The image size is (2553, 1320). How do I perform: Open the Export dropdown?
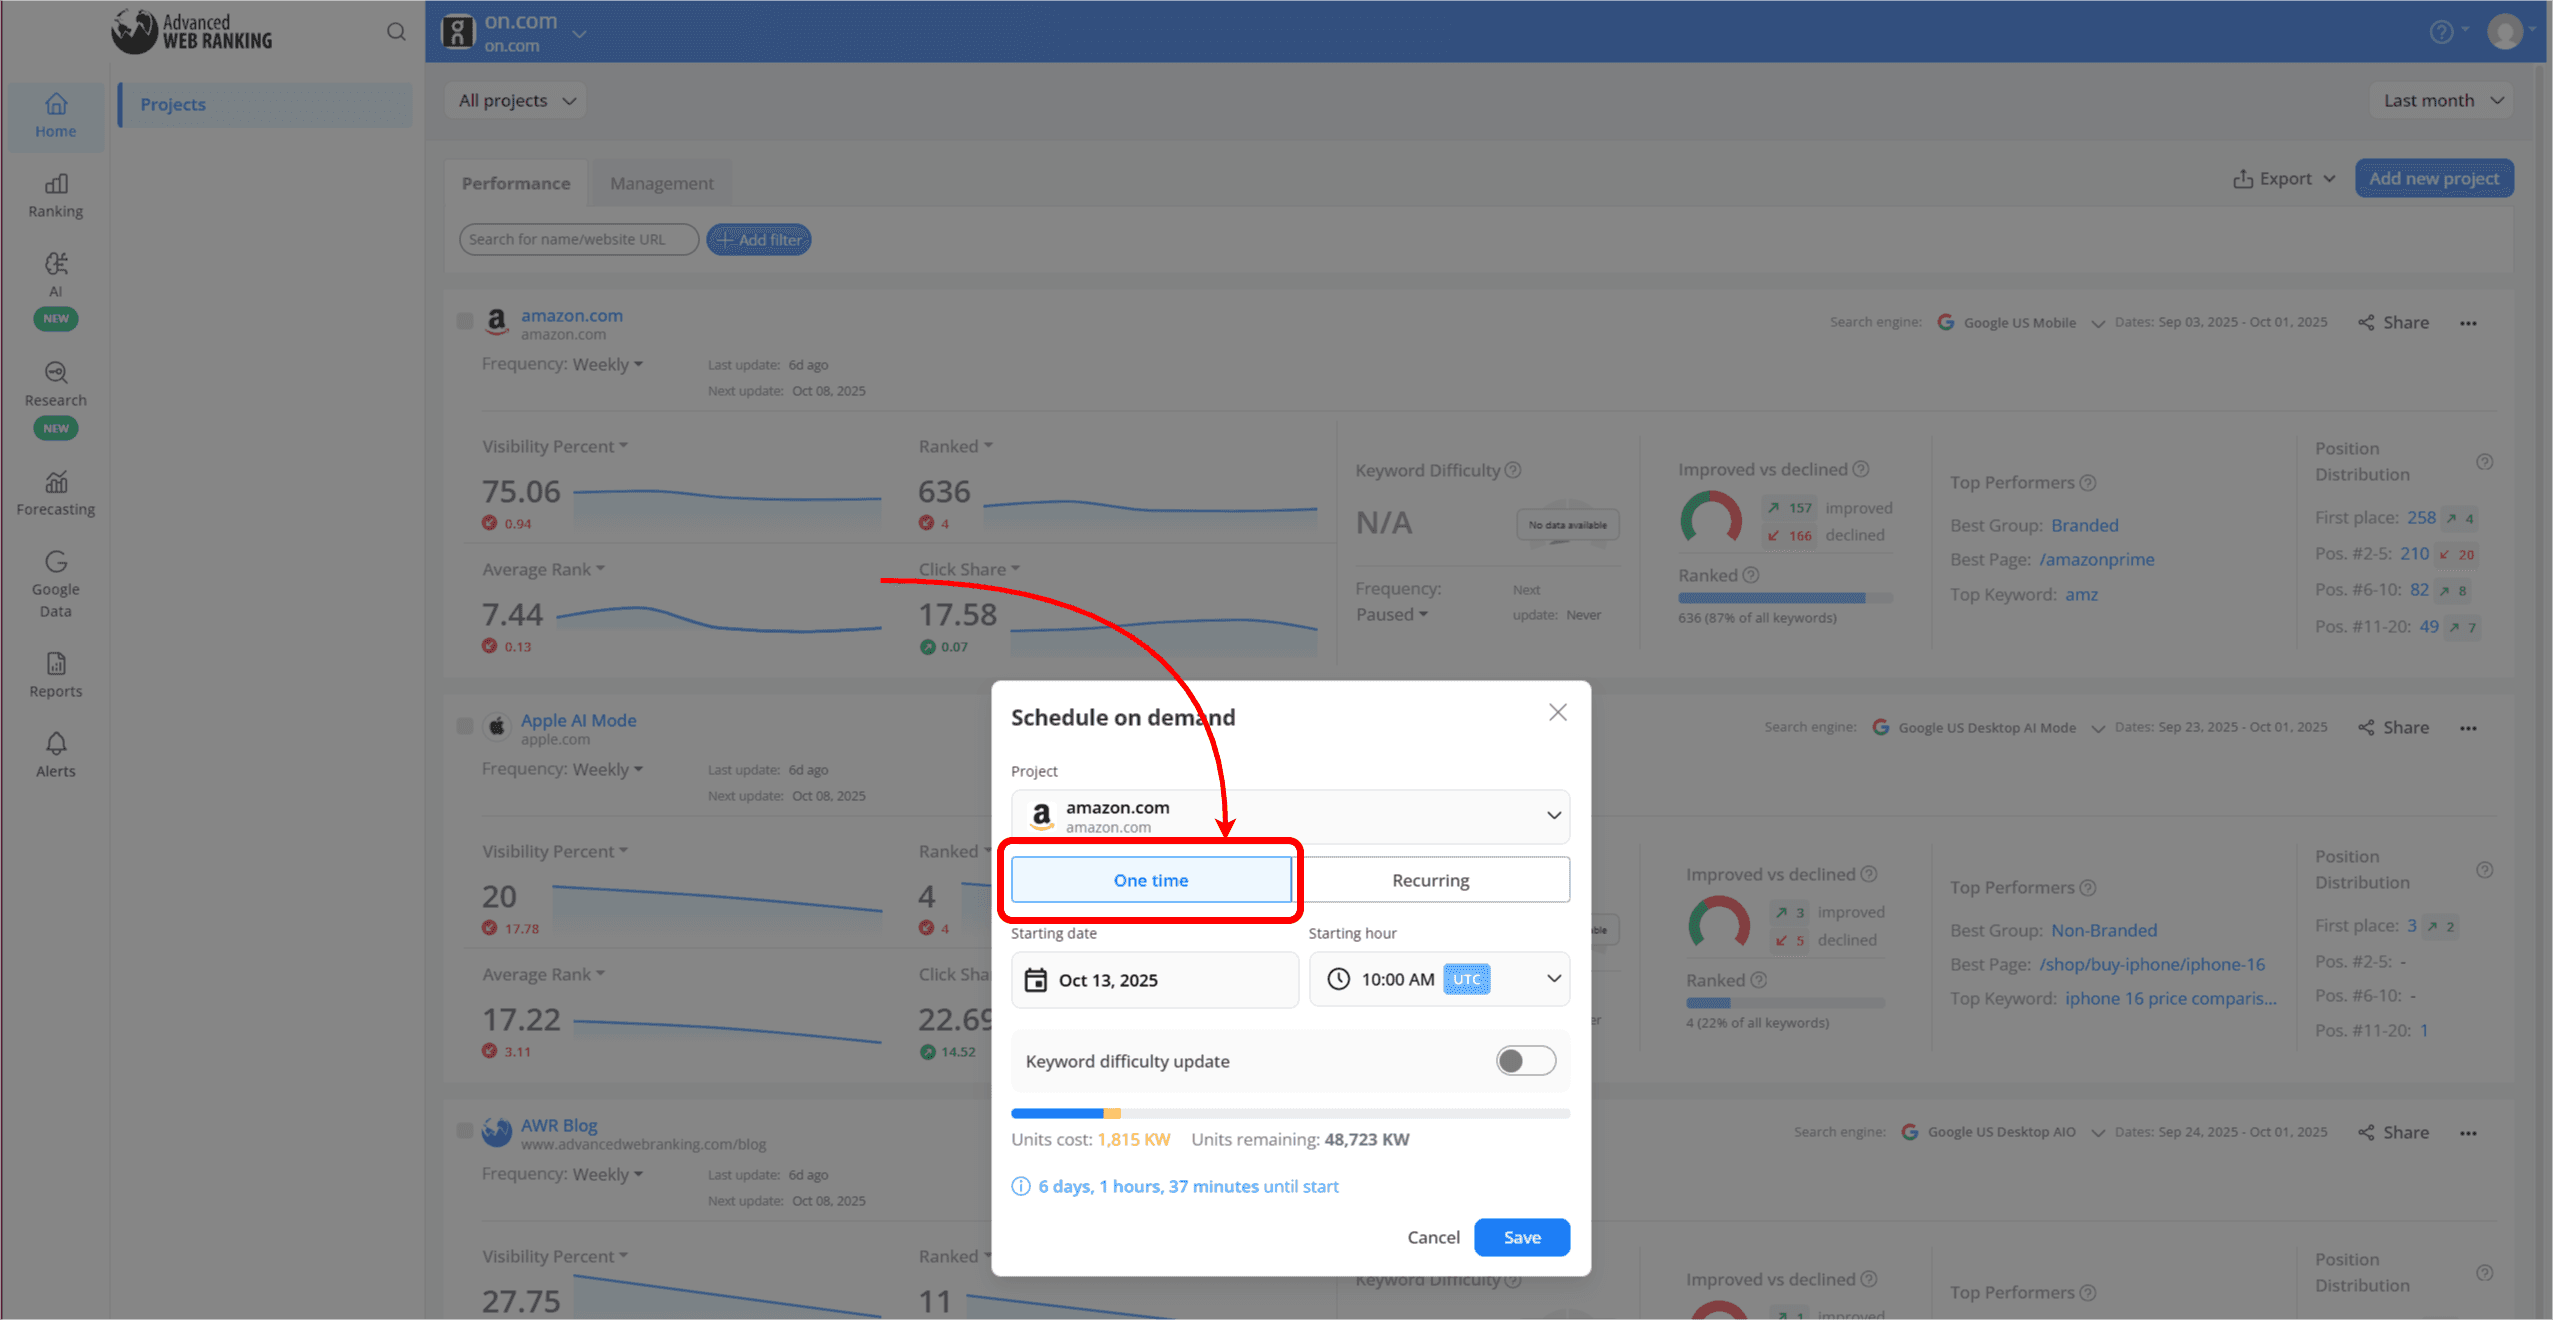point(2285,179)
